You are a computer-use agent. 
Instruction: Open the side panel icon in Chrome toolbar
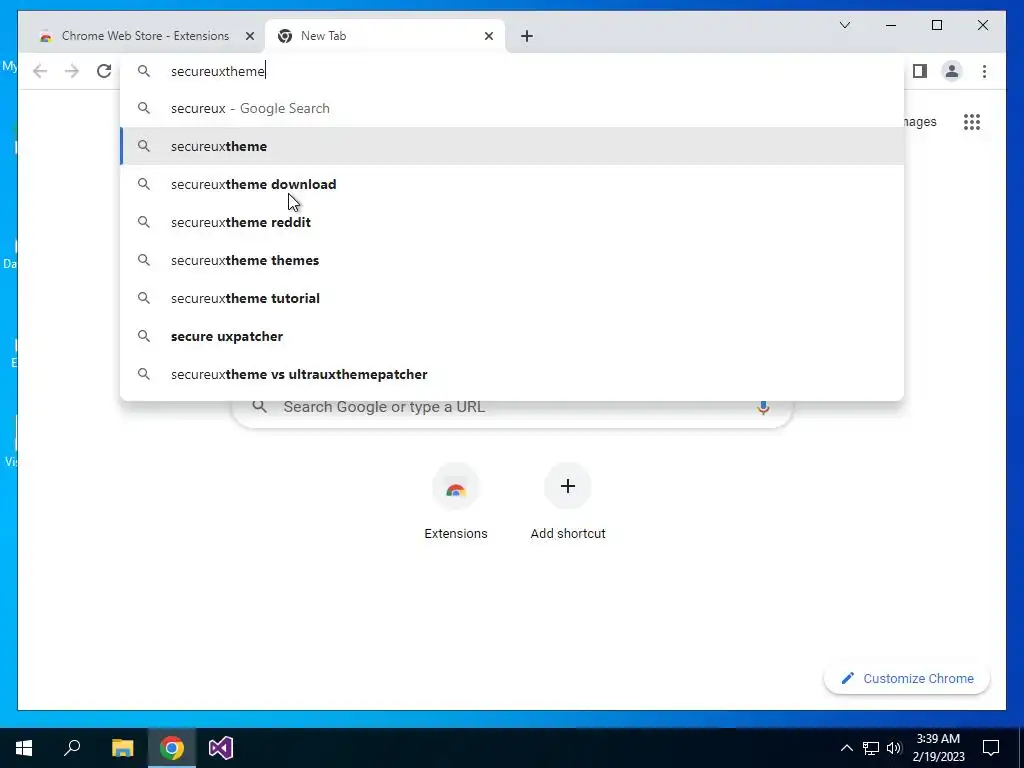coord(920,71)
